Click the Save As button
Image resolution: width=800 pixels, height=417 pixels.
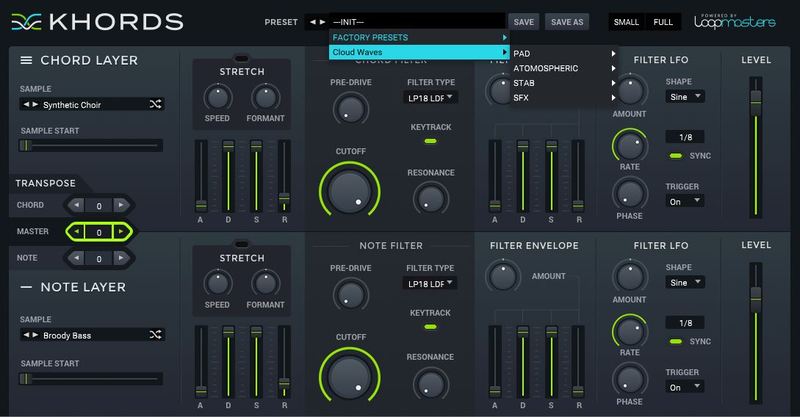pos(567,22)
